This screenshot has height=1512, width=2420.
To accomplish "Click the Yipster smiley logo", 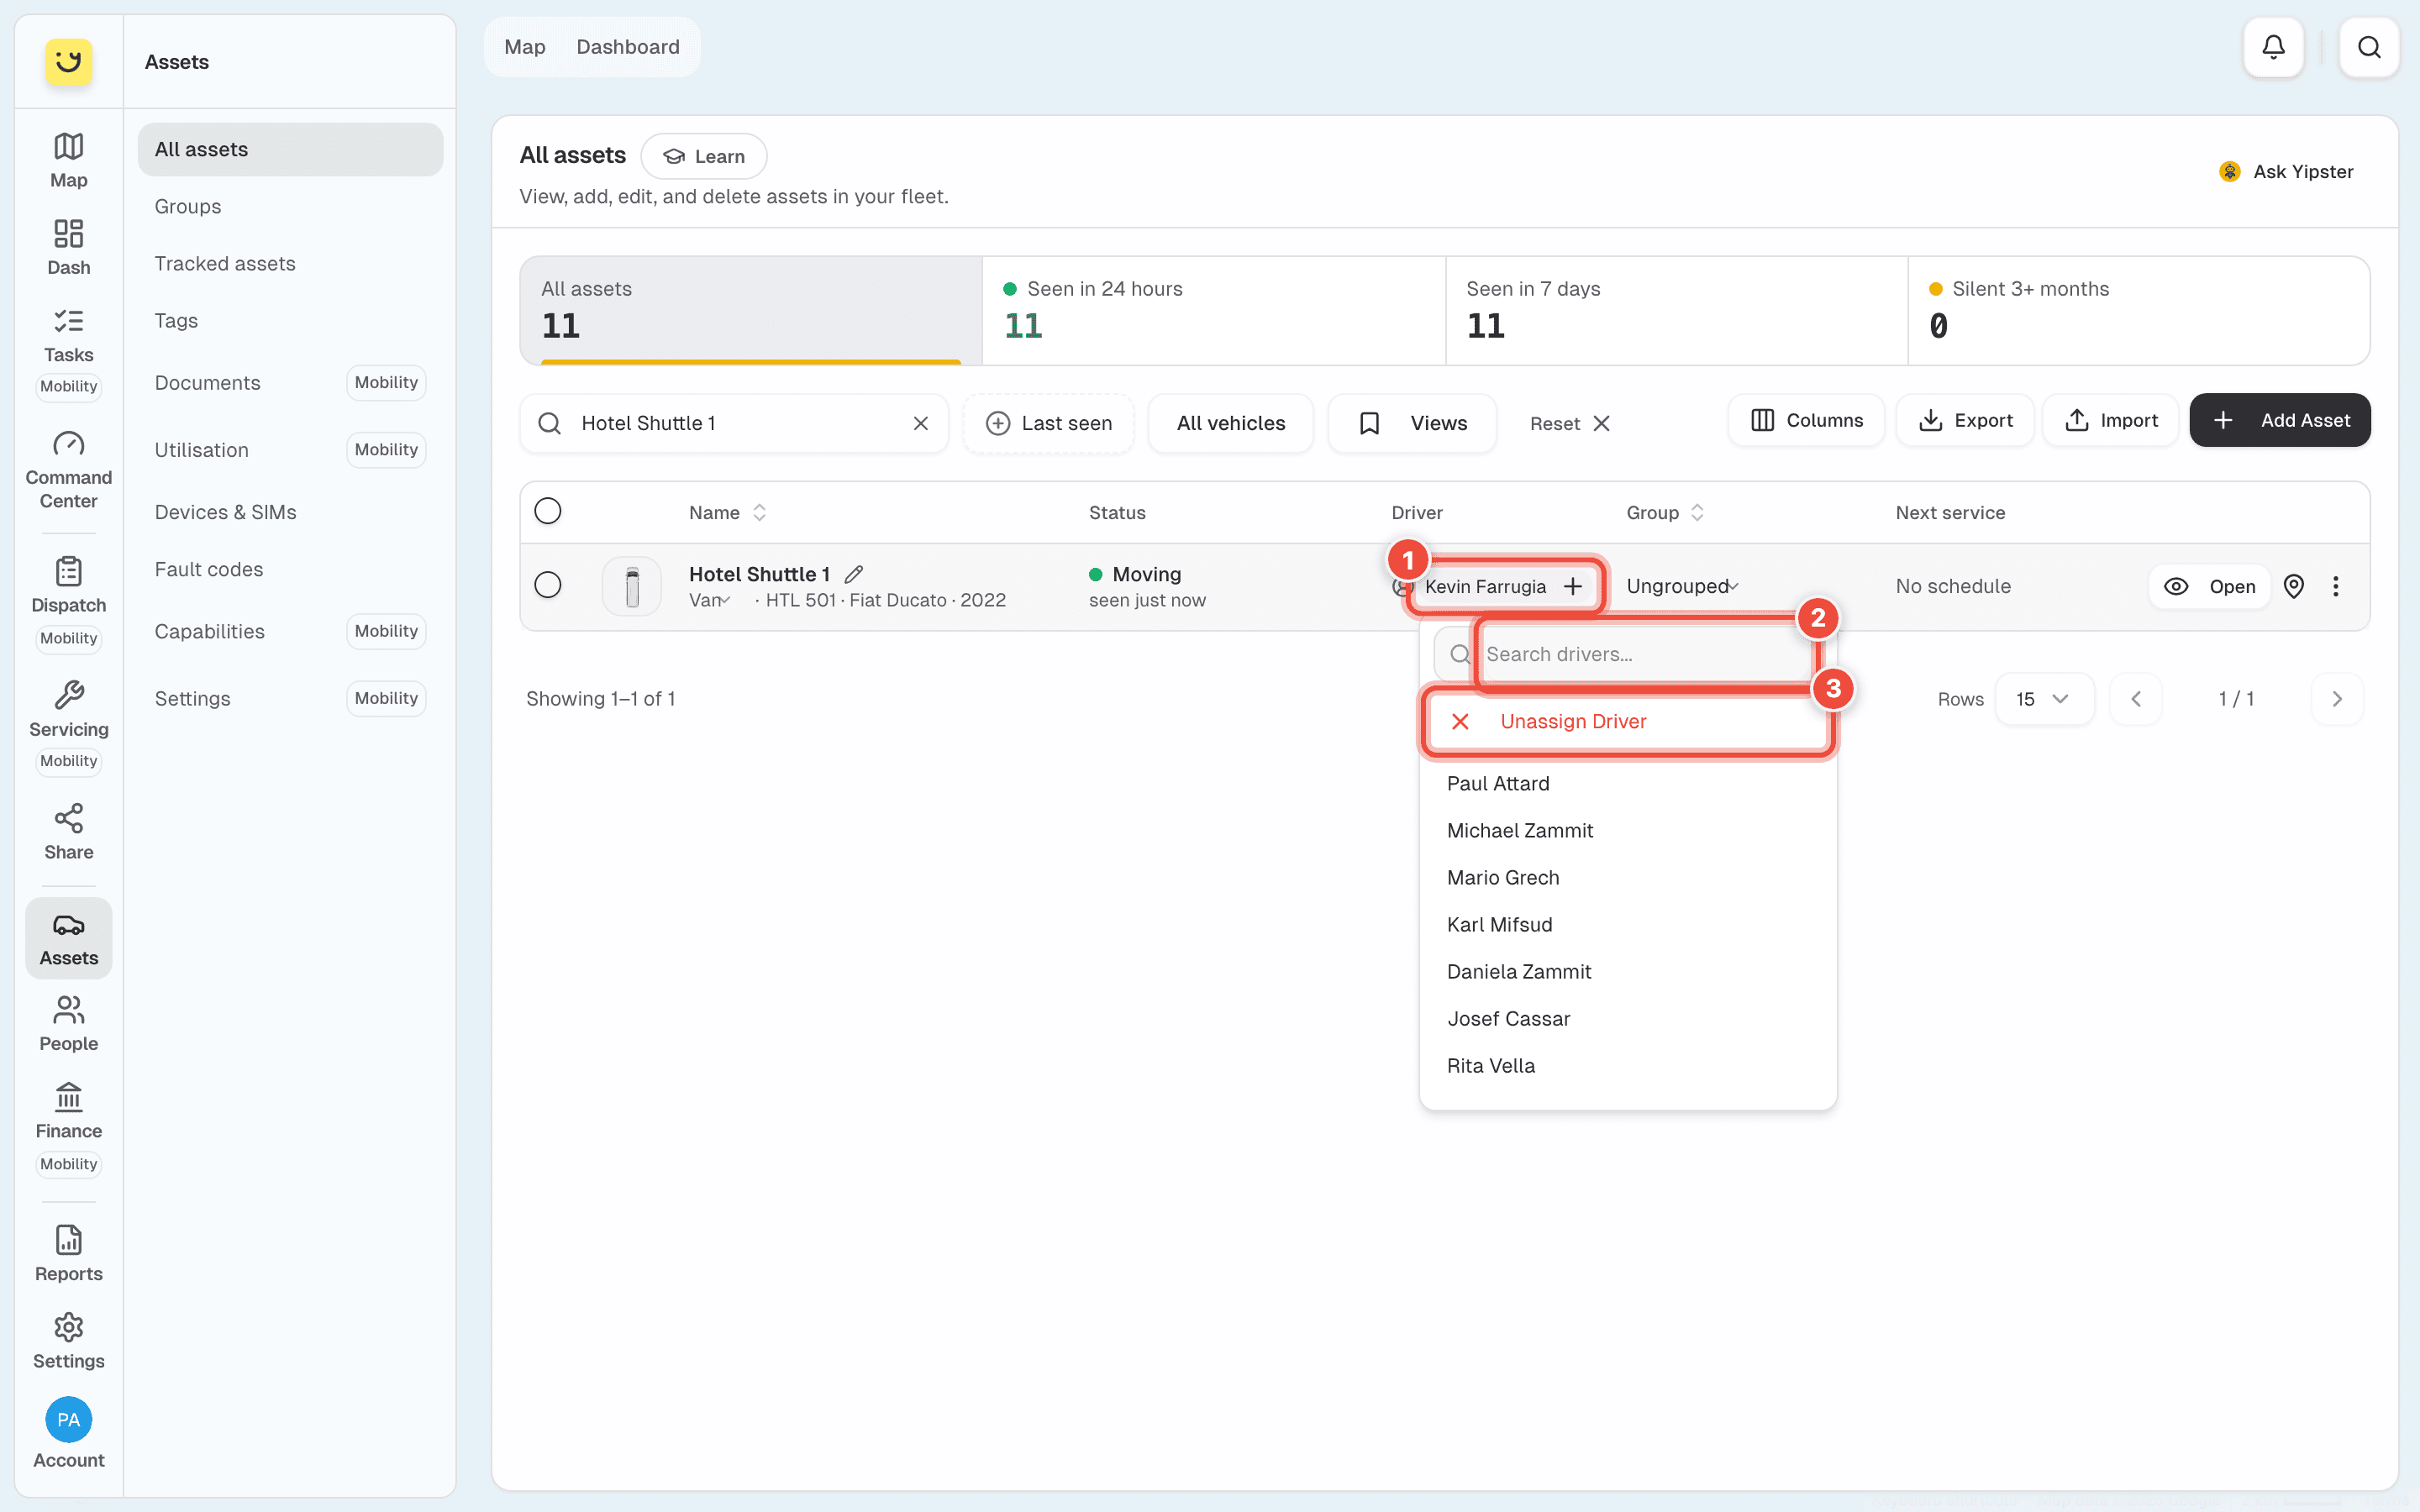I will coord(68,62).
